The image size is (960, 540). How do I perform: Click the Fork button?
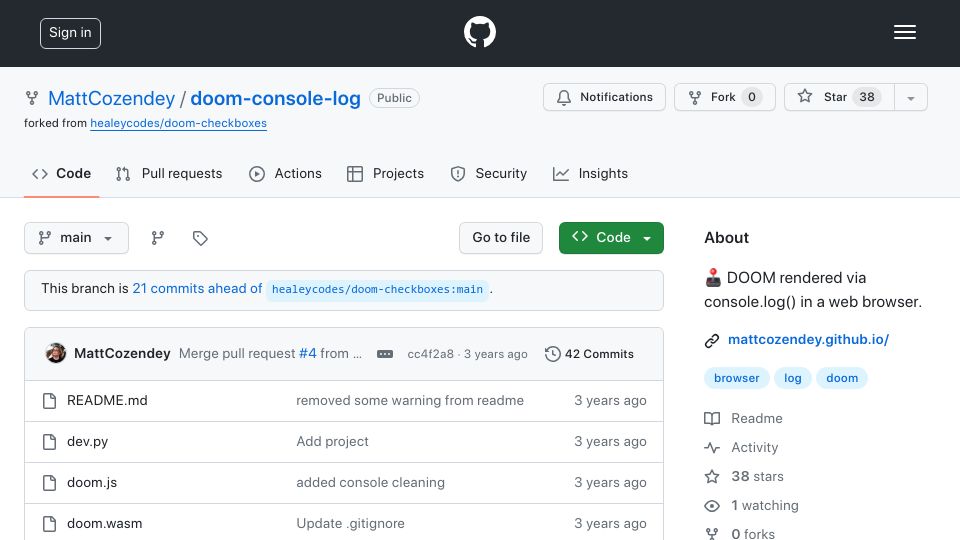(x=725, y=97)
